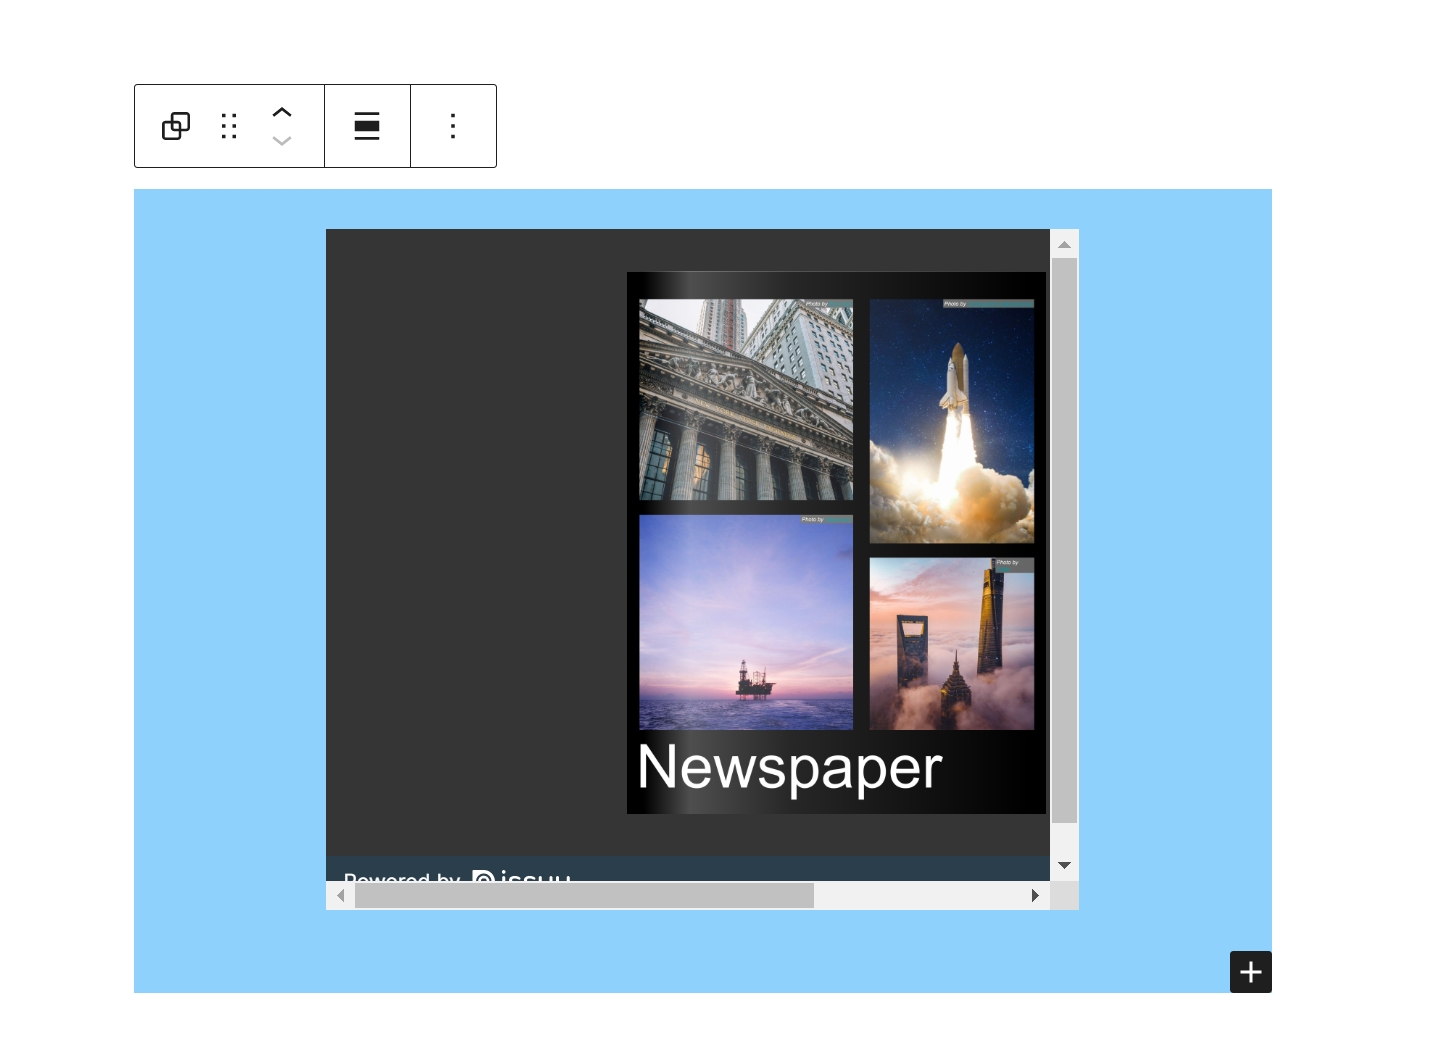The width and height of the screenshot is (1448, 1063).
Task: Click the right arrow of the horizontal scrollbar
Action: (1035, 895)
